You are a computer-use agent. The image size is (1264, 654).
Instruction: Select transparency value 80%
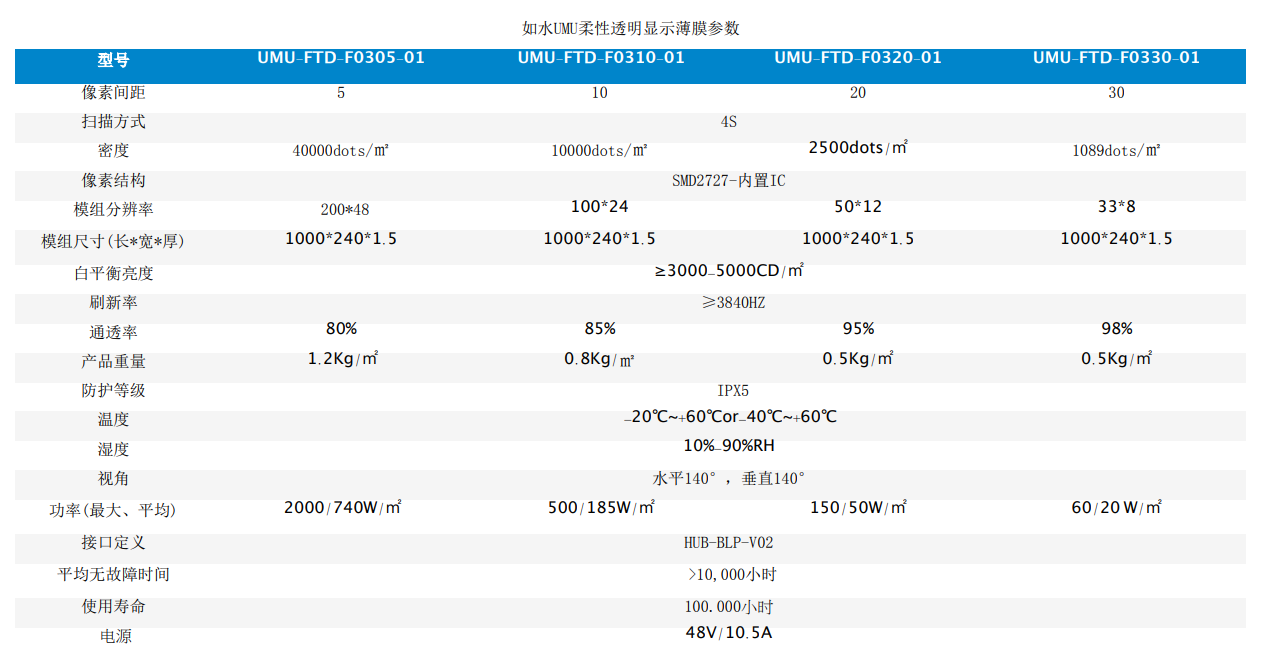[341, 329]
